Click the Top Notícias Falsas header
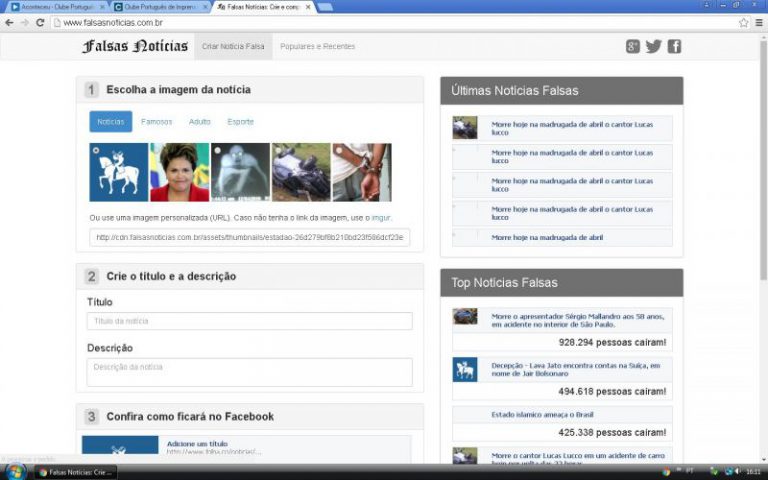The width and height of the screenshot is (768, 480). [561, 283]
